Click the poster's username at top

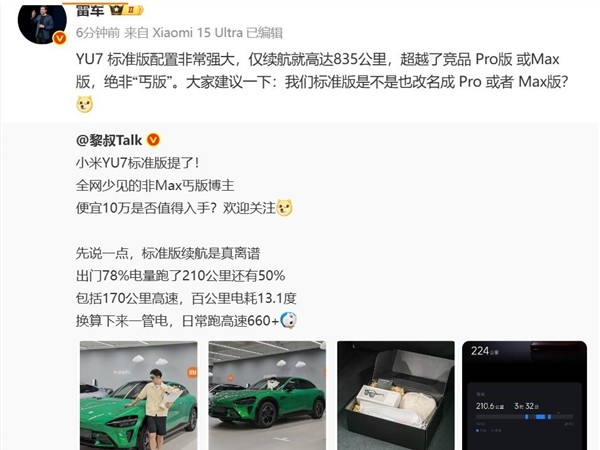pyautogui.click(x=90, y=10)
